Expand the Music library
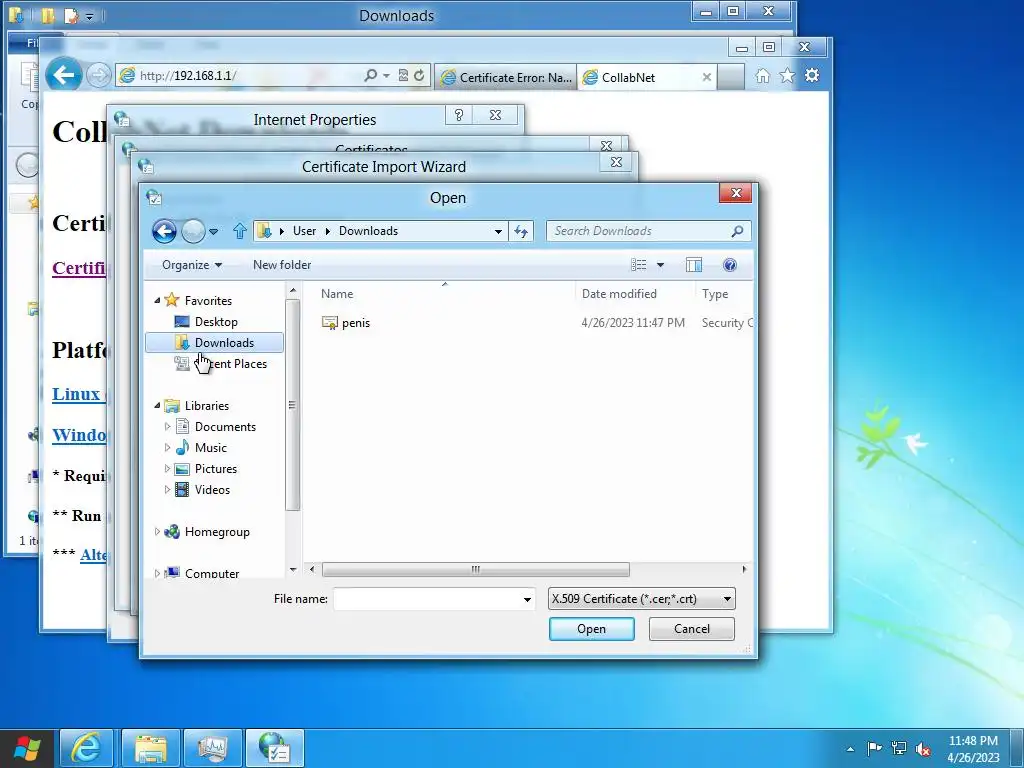 167,447
